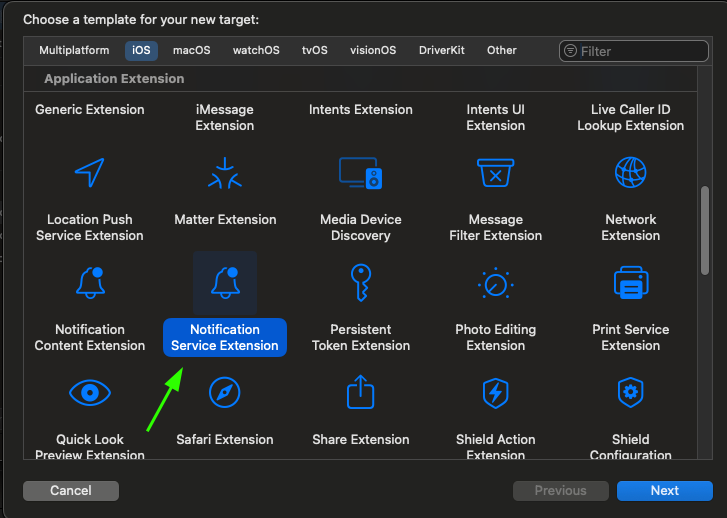Image resolution: width=727 pixels, height=518 pixels.
Task: Select the Generic Extension label
Action: 90,109
